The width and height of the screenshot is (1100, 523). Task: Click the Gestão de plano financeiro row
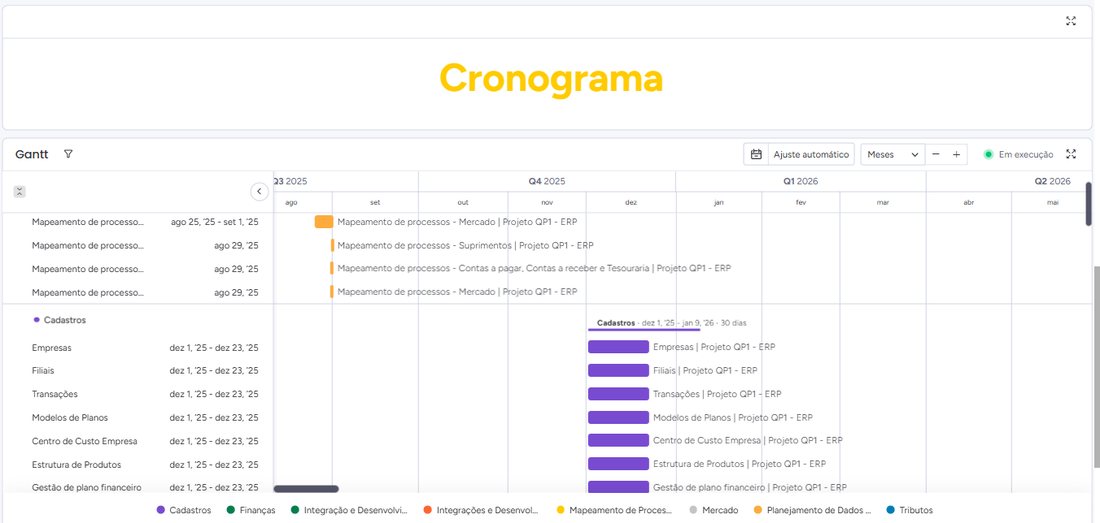click(x=138, y=487)
